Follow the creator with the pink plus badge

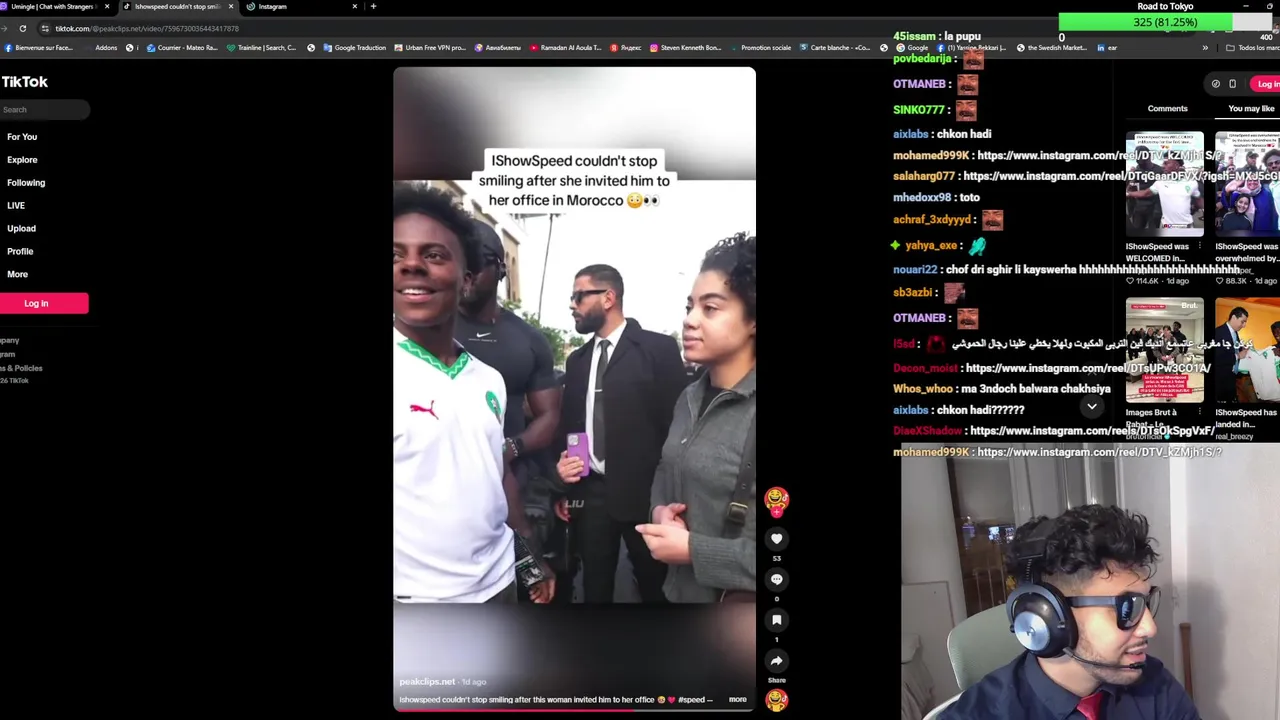click(776, 512)
